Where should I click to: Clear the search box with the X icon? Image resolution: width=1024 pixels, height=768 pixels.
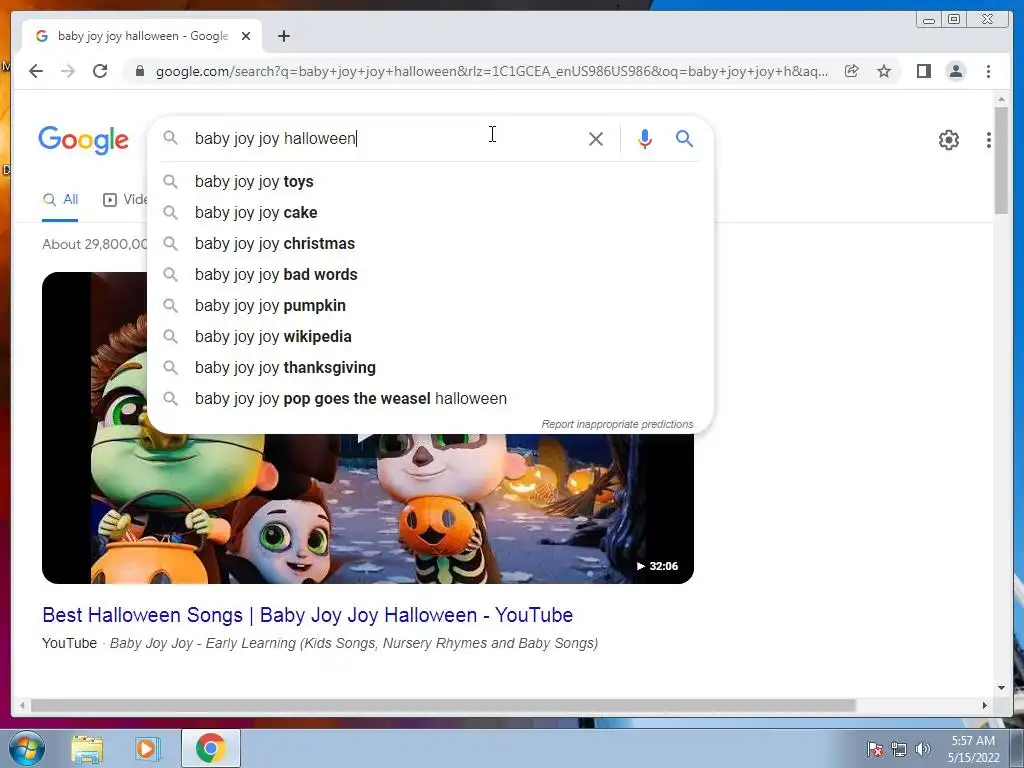[x=596, y=138]
